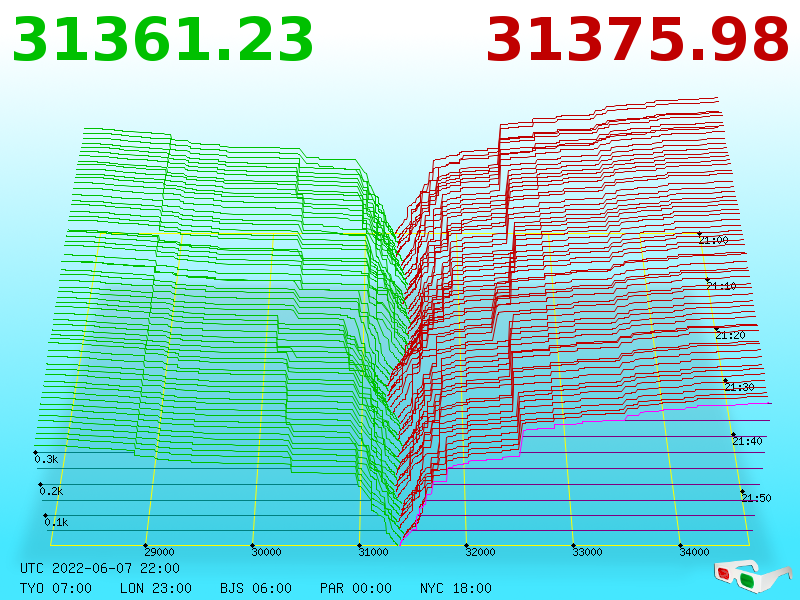Click the 21:20 time marker
This screenshot has height=600, width=800.
[730, 335]
